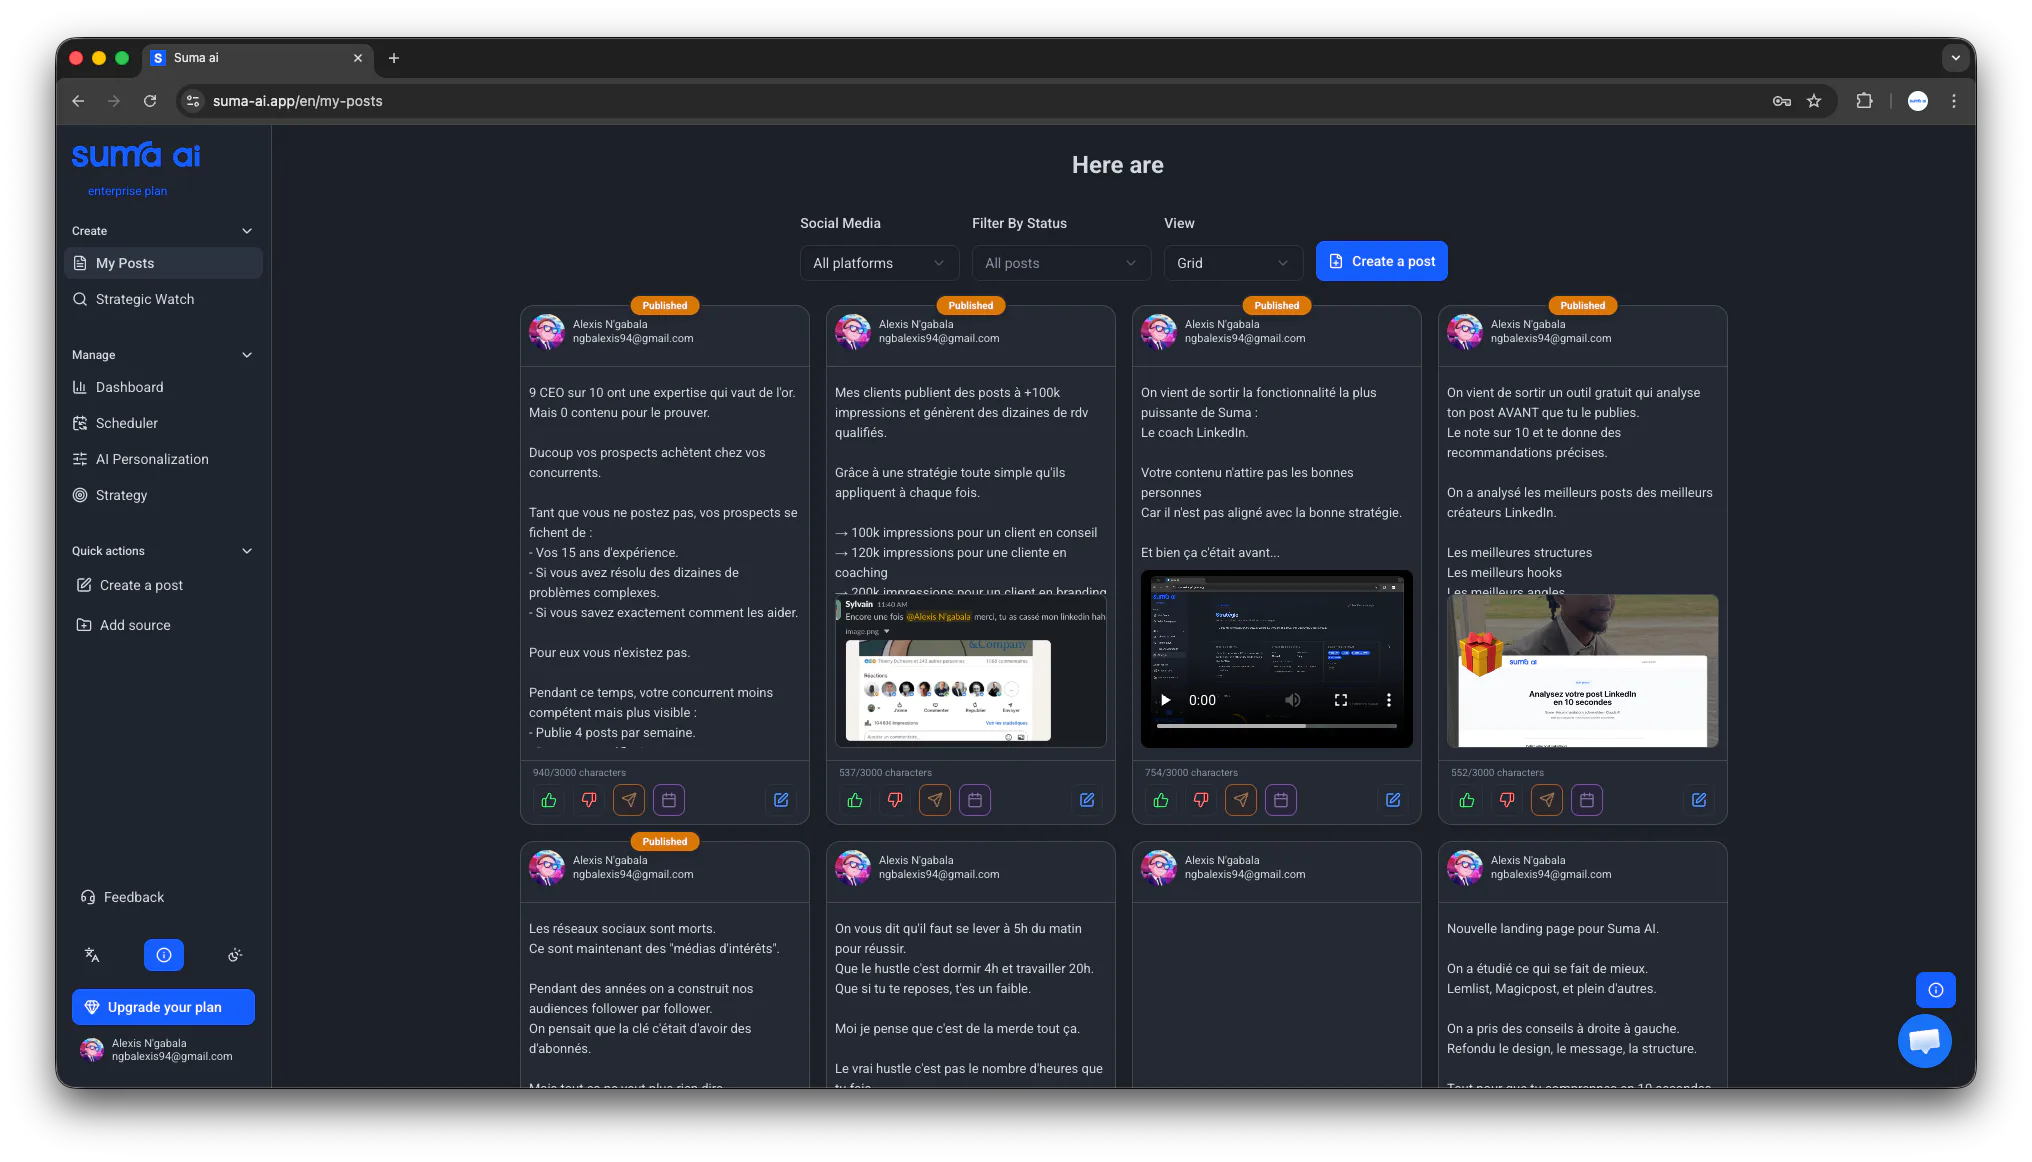The image size is (2032, 1162).
Task: Open the schedule calendar icon on 'outil gratuit' post
Action: (x=1587, y=800)
